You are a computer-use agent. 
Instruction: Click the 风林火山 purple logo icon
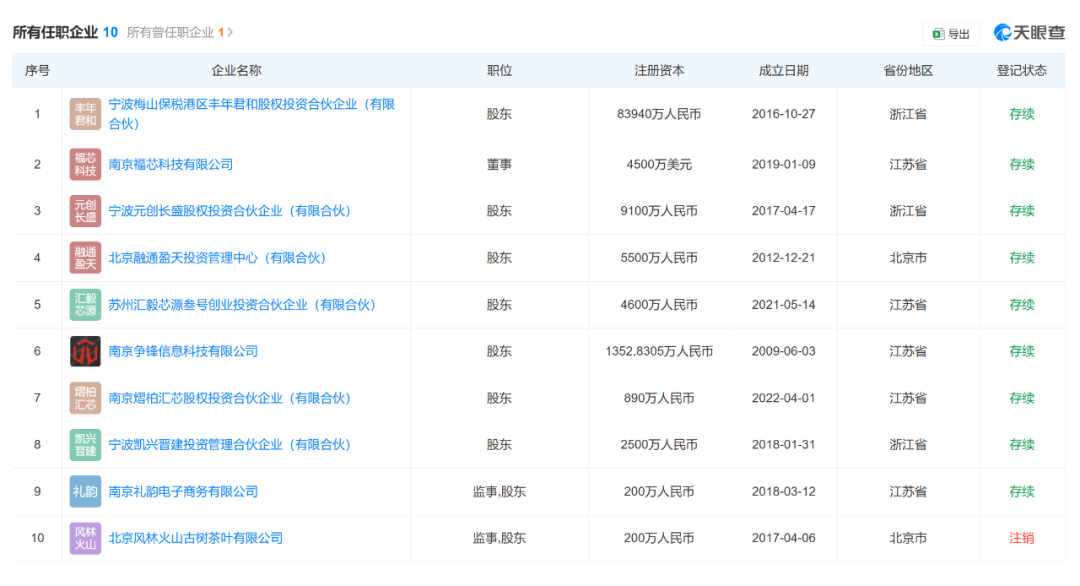pyautogui.click(x=85, y=538)
